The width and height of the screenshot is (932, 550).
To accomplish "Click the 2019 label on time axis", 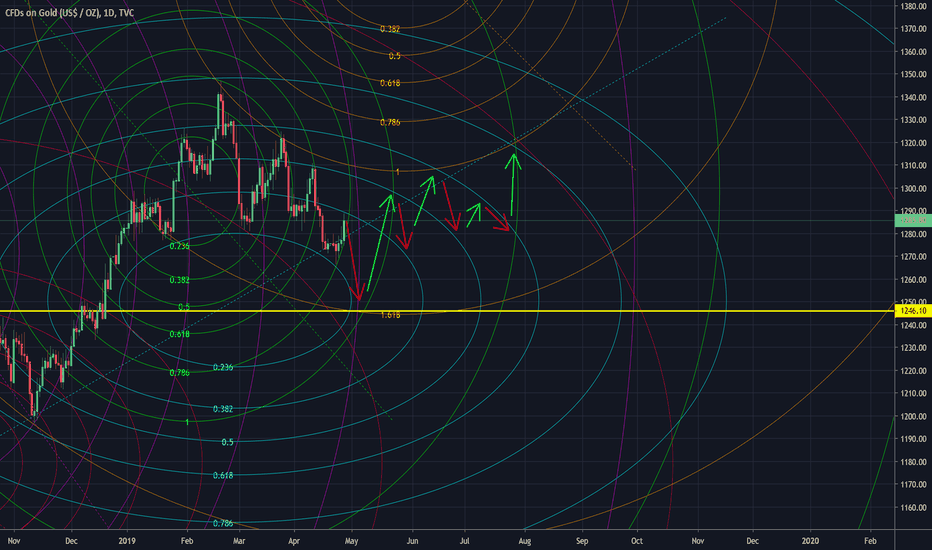I will click(127, 541).
